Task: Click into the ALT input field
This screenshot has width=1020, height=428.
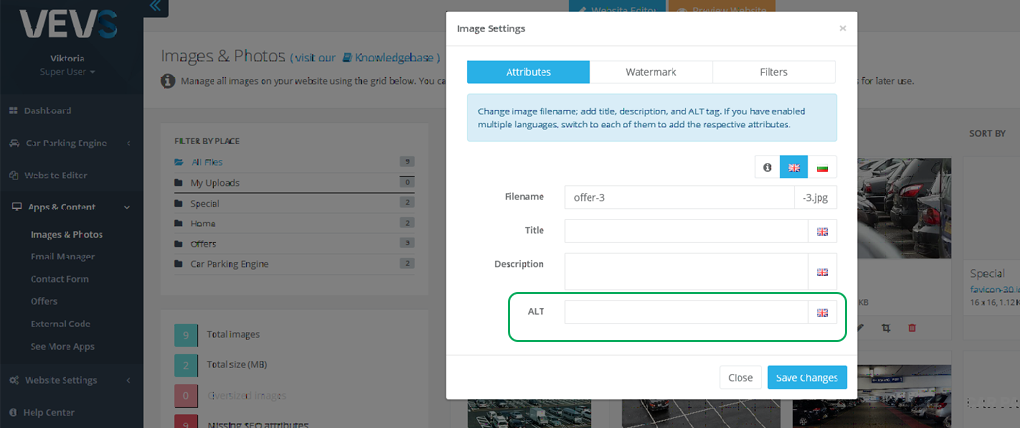Action: [x=686, y=312]
